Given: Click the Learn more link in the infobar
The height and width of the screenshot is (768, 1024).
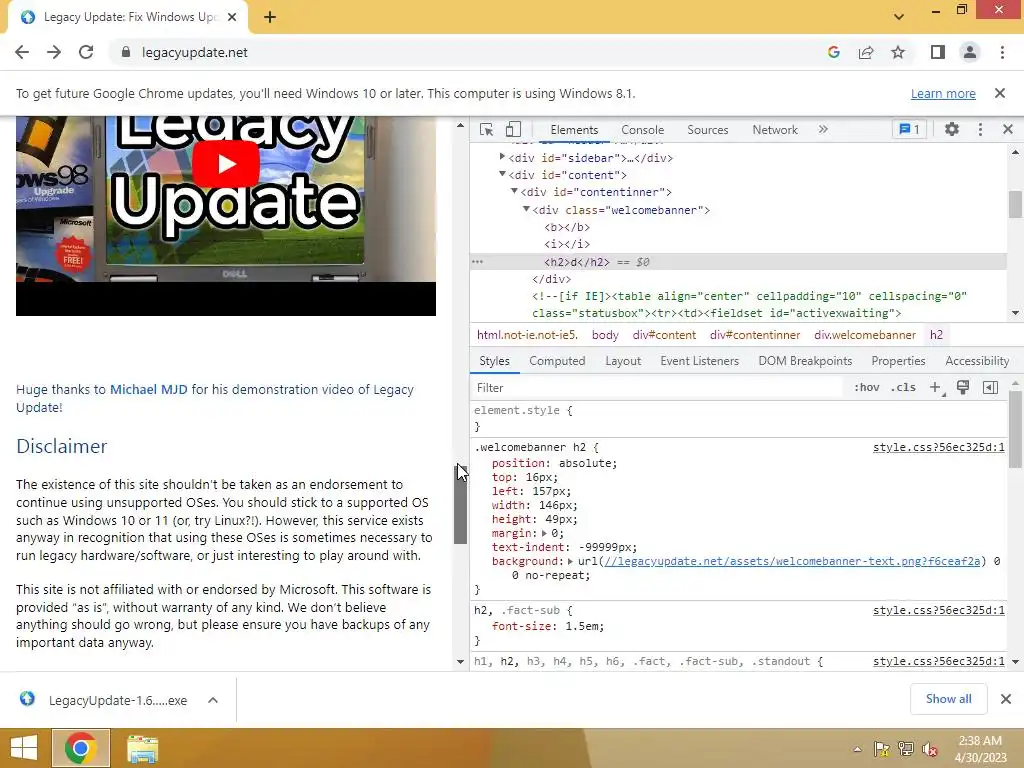Looking at the screenshot, I should click(943, 93).
